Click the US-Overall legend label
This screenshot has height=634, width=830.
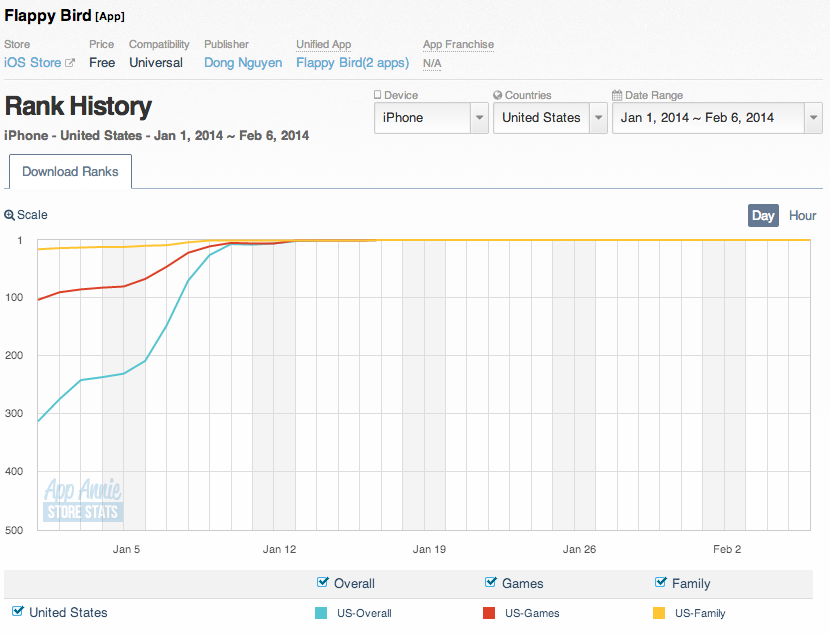click(364, 613)
